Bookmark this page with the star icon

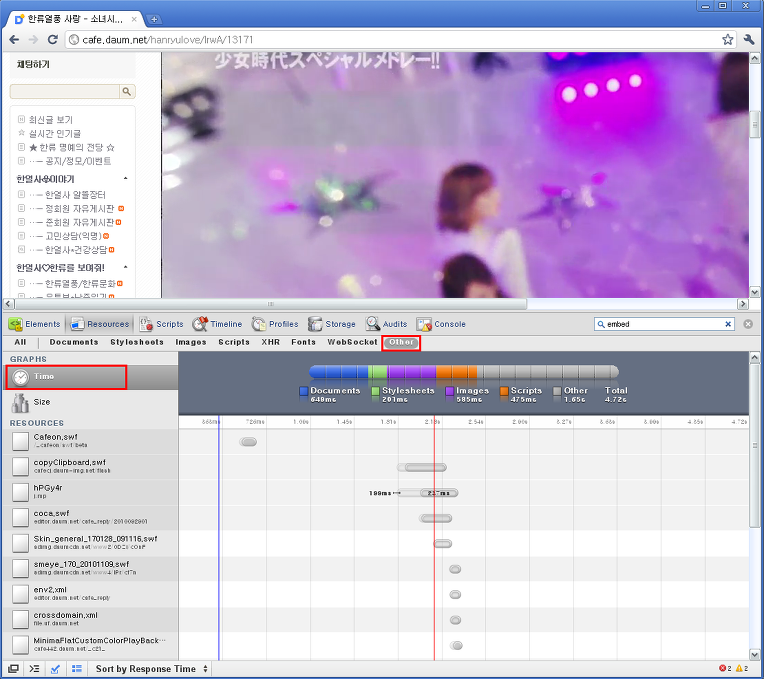point(727,39)
